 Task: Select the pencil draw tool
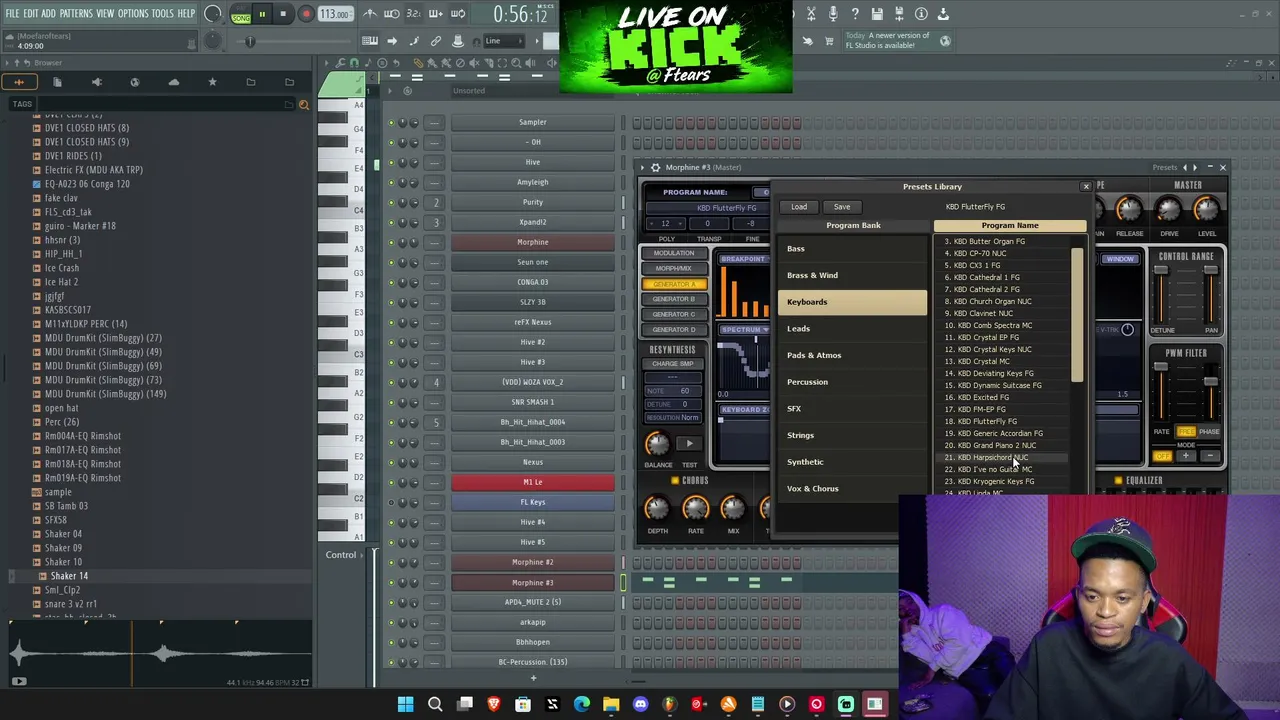[x=419, y=63]
